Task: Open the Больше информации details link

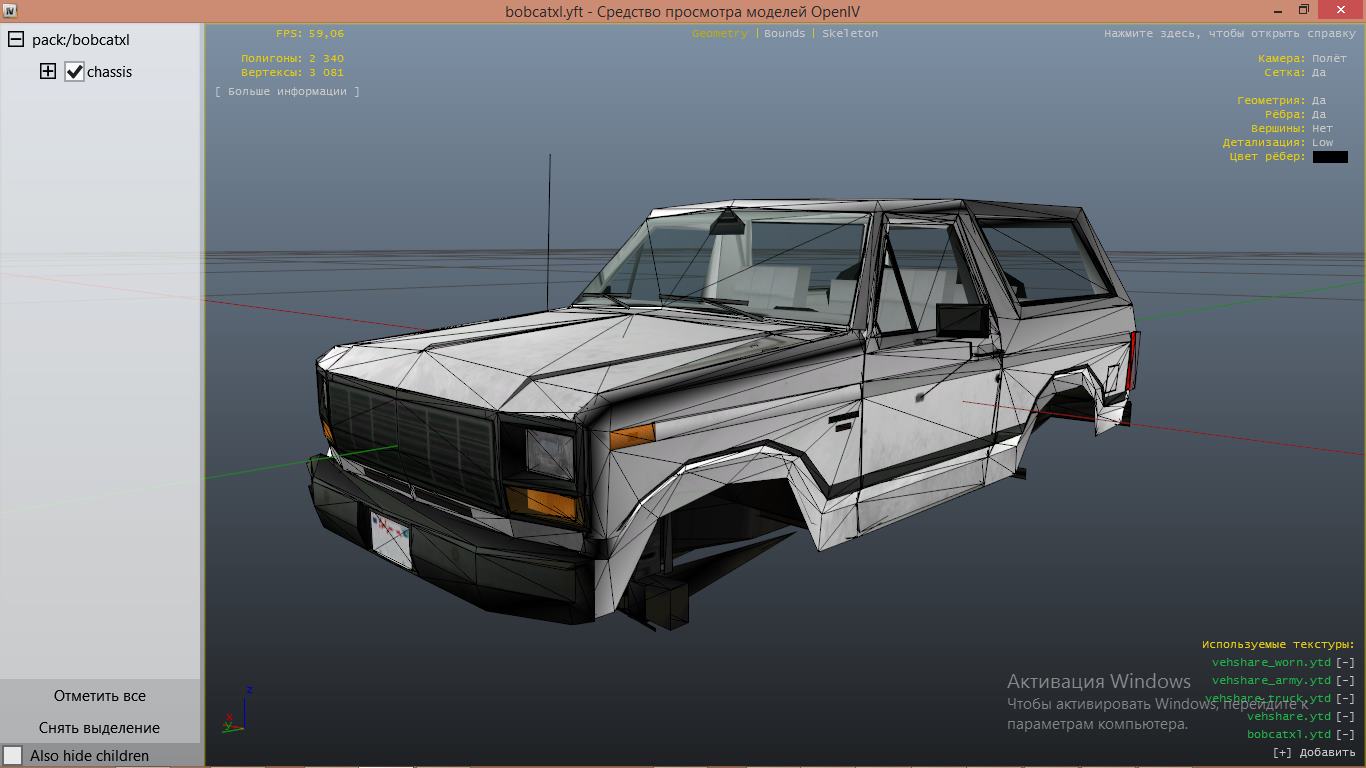Action: tap(287, 91)
